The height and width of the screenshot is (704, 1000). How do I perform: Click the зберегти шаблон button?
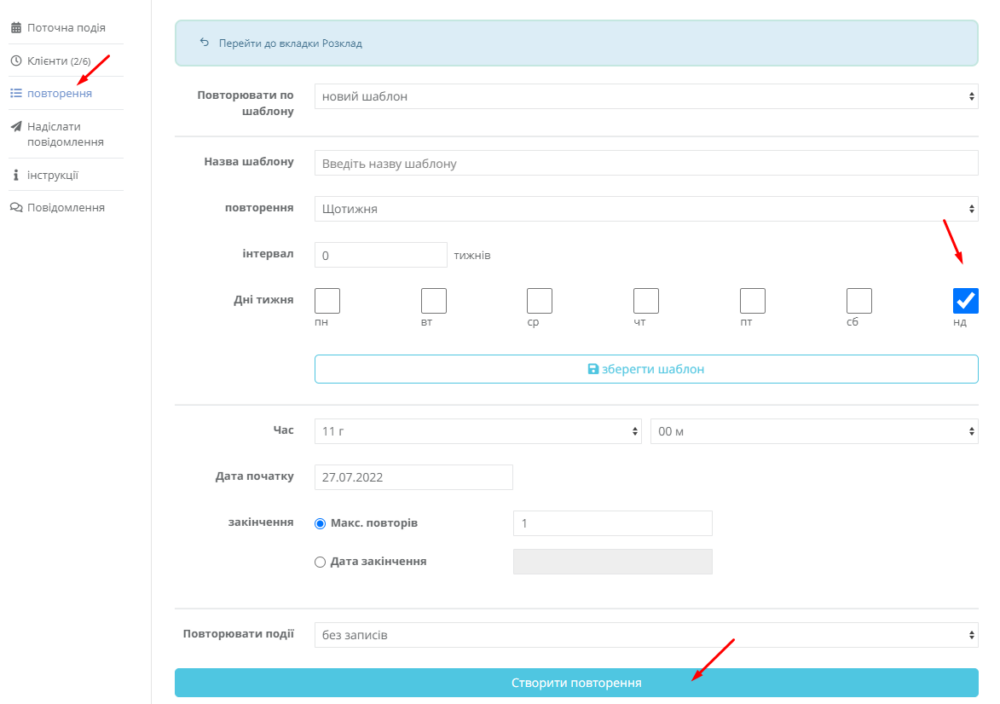click(646, 369)
